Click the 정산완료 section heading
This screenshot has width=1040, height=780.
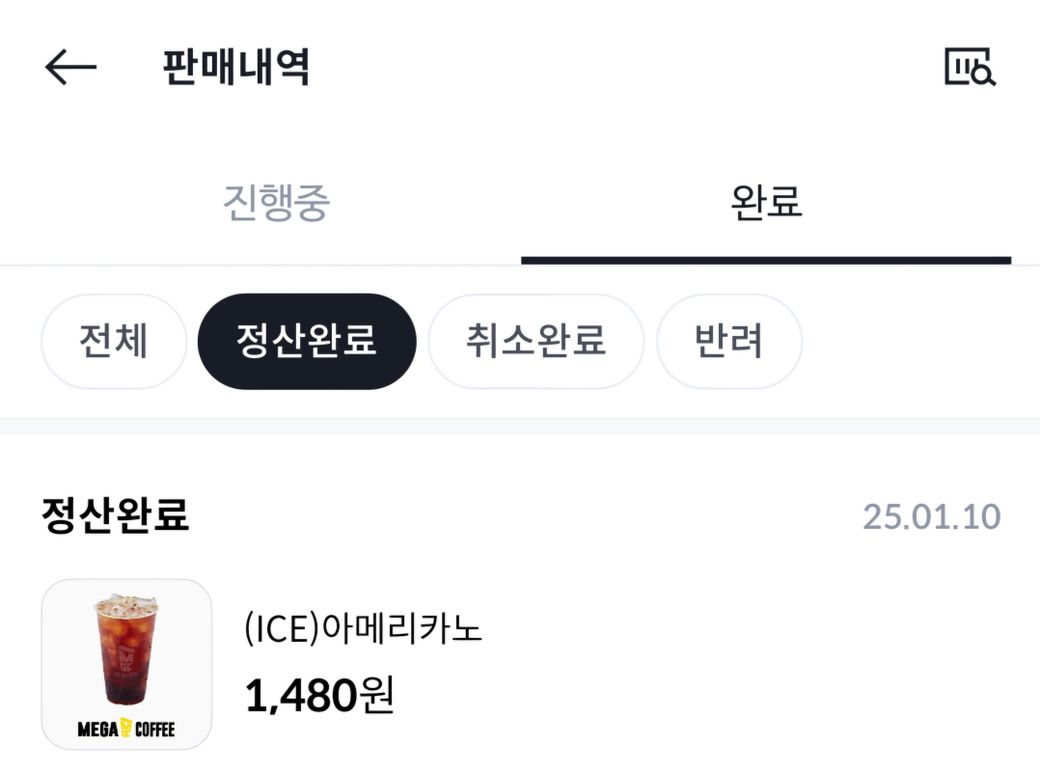click(x=115, y=516)
